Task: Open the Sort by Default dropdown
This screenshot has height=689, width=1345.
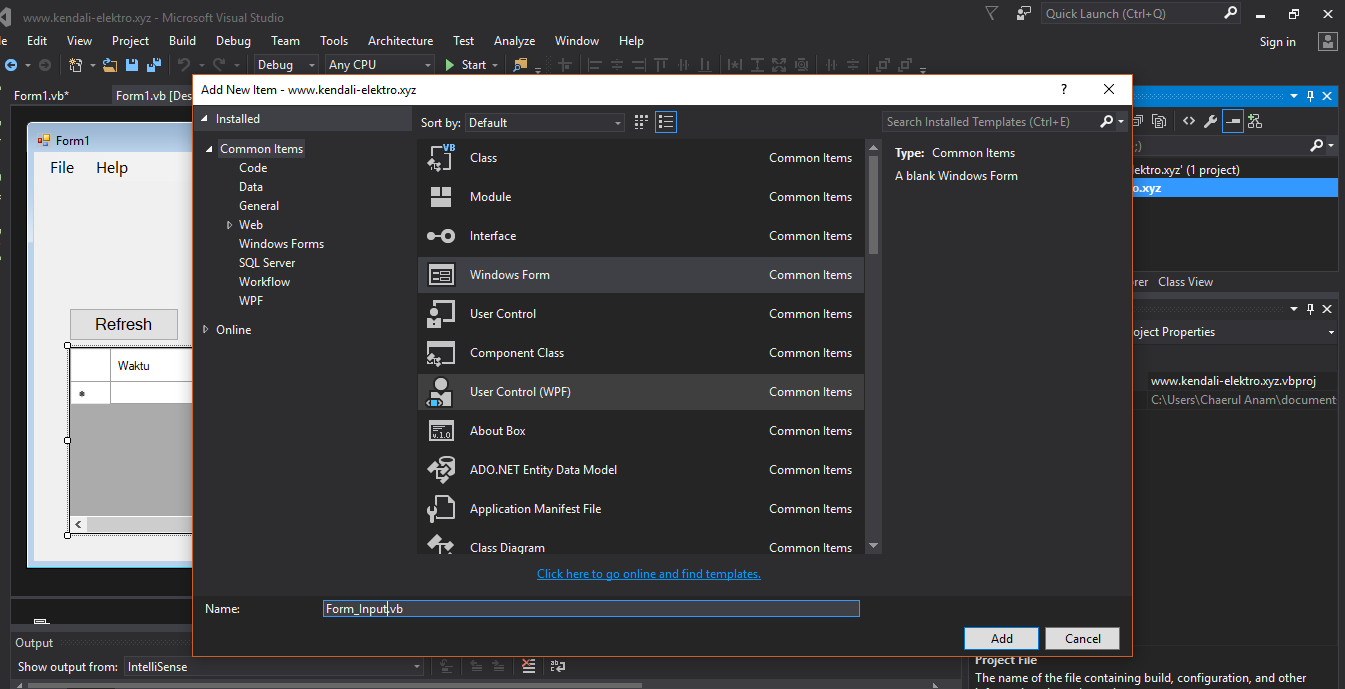Action: coord(545,122)
